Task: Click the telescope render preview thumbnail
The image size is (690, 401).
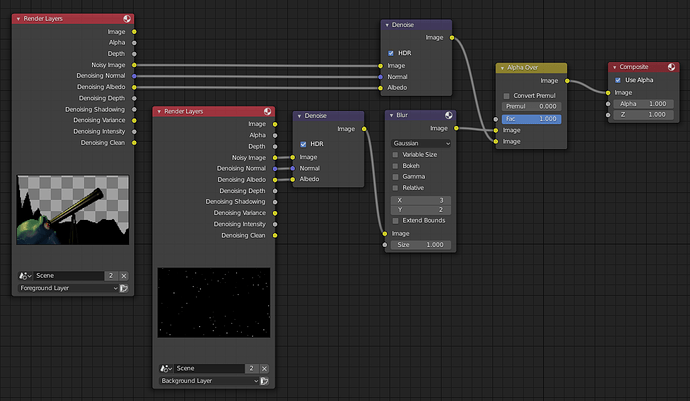Action: pyautogui.click(x=73, y=210)
